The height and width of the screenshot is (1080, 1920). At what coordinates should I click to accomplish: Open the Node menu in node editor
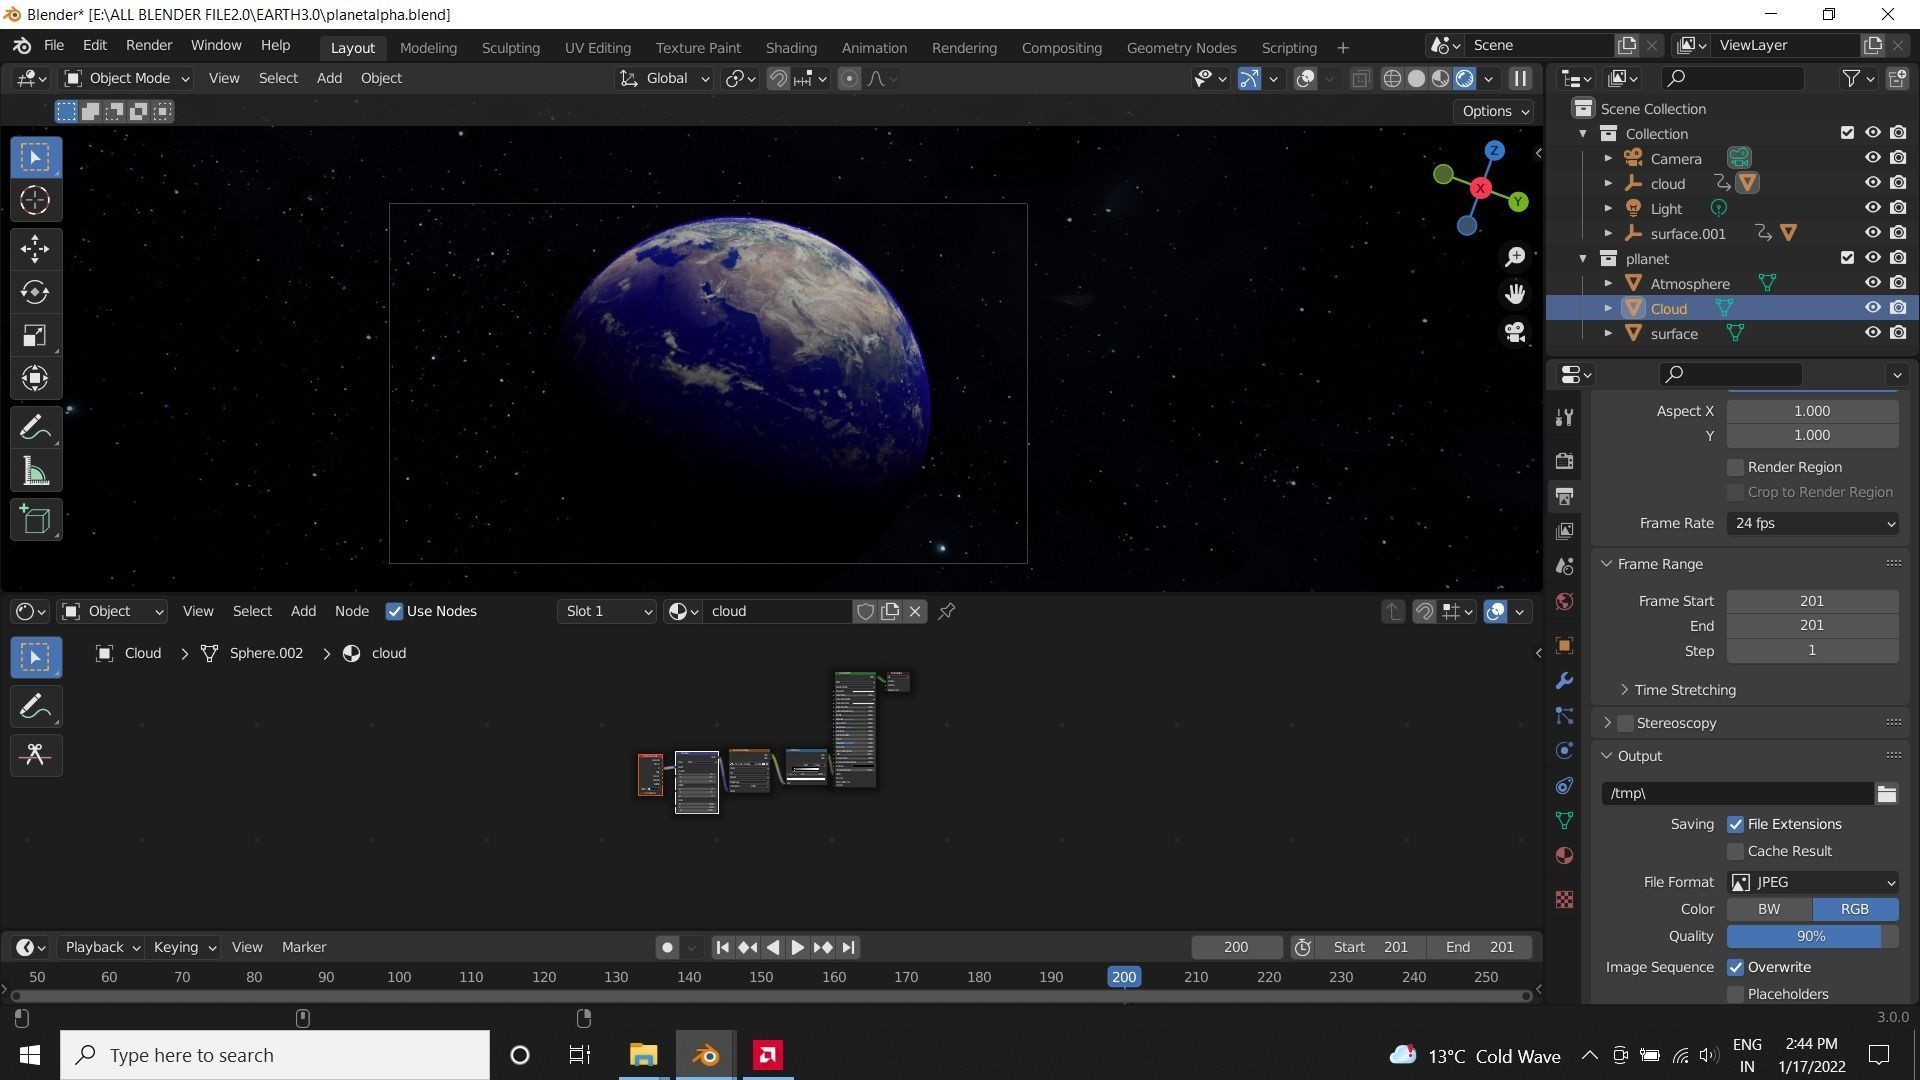(x=351, y=611)
